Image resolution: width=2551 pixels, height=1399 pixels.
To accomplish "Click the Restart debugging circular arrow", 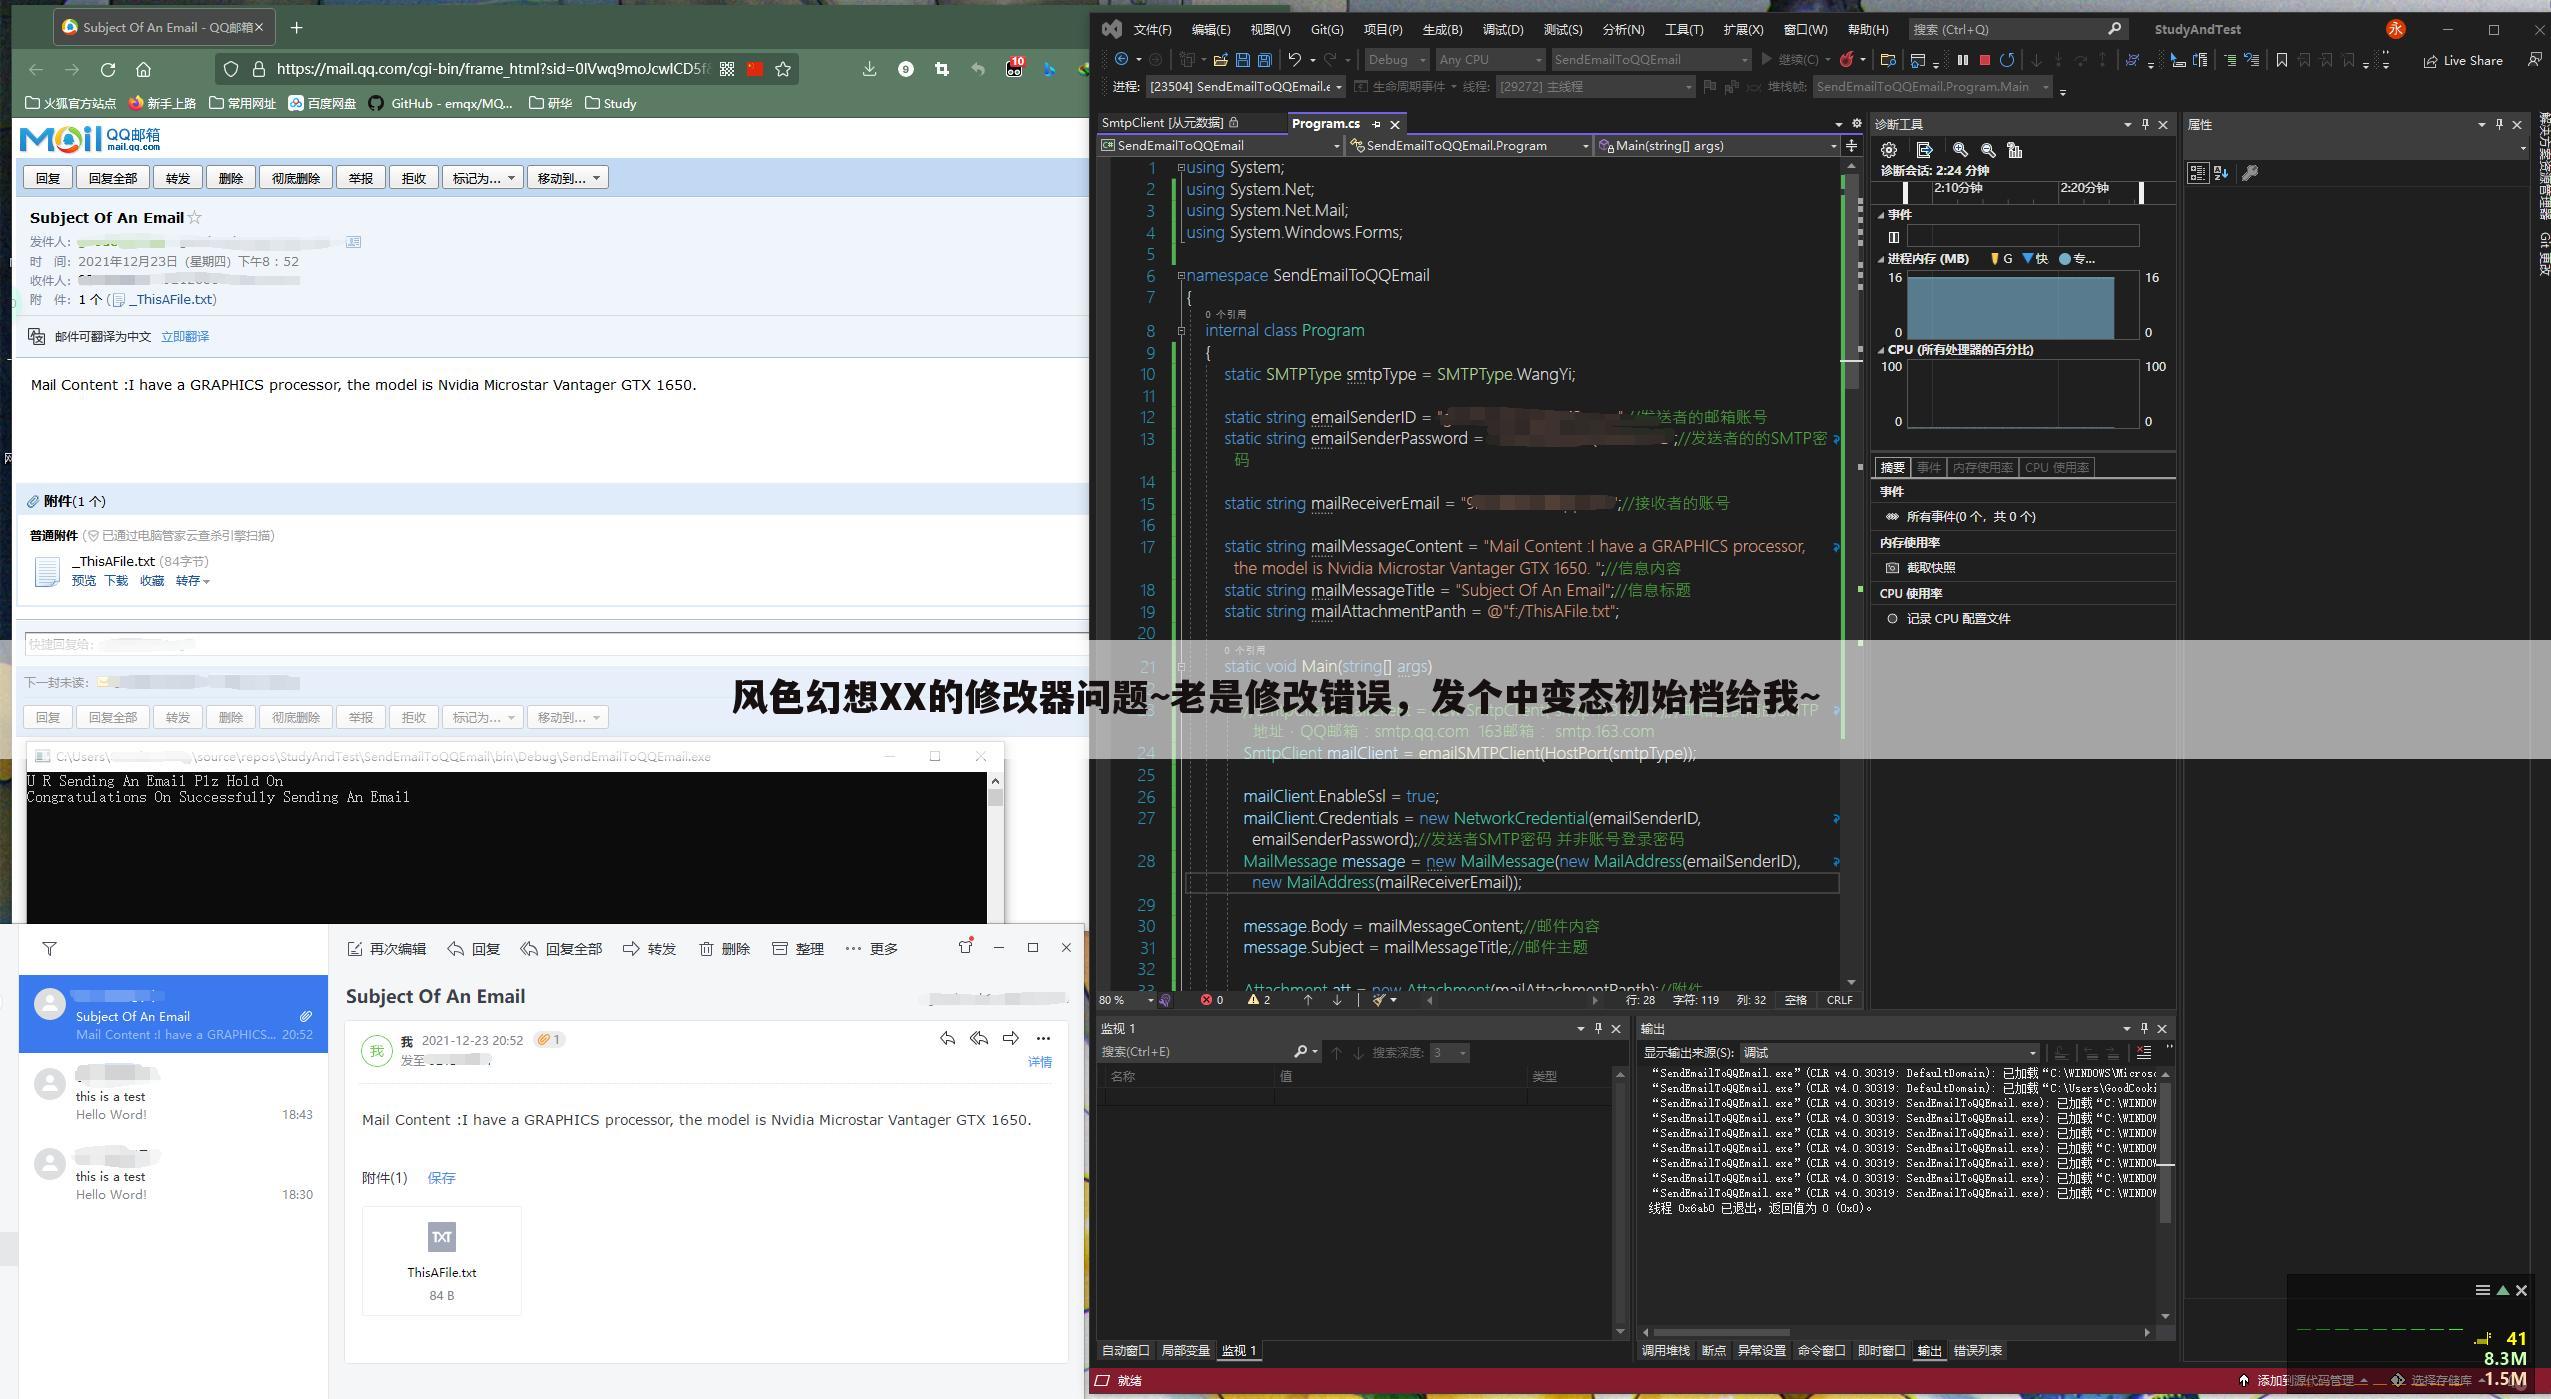I will (2006, 60).
